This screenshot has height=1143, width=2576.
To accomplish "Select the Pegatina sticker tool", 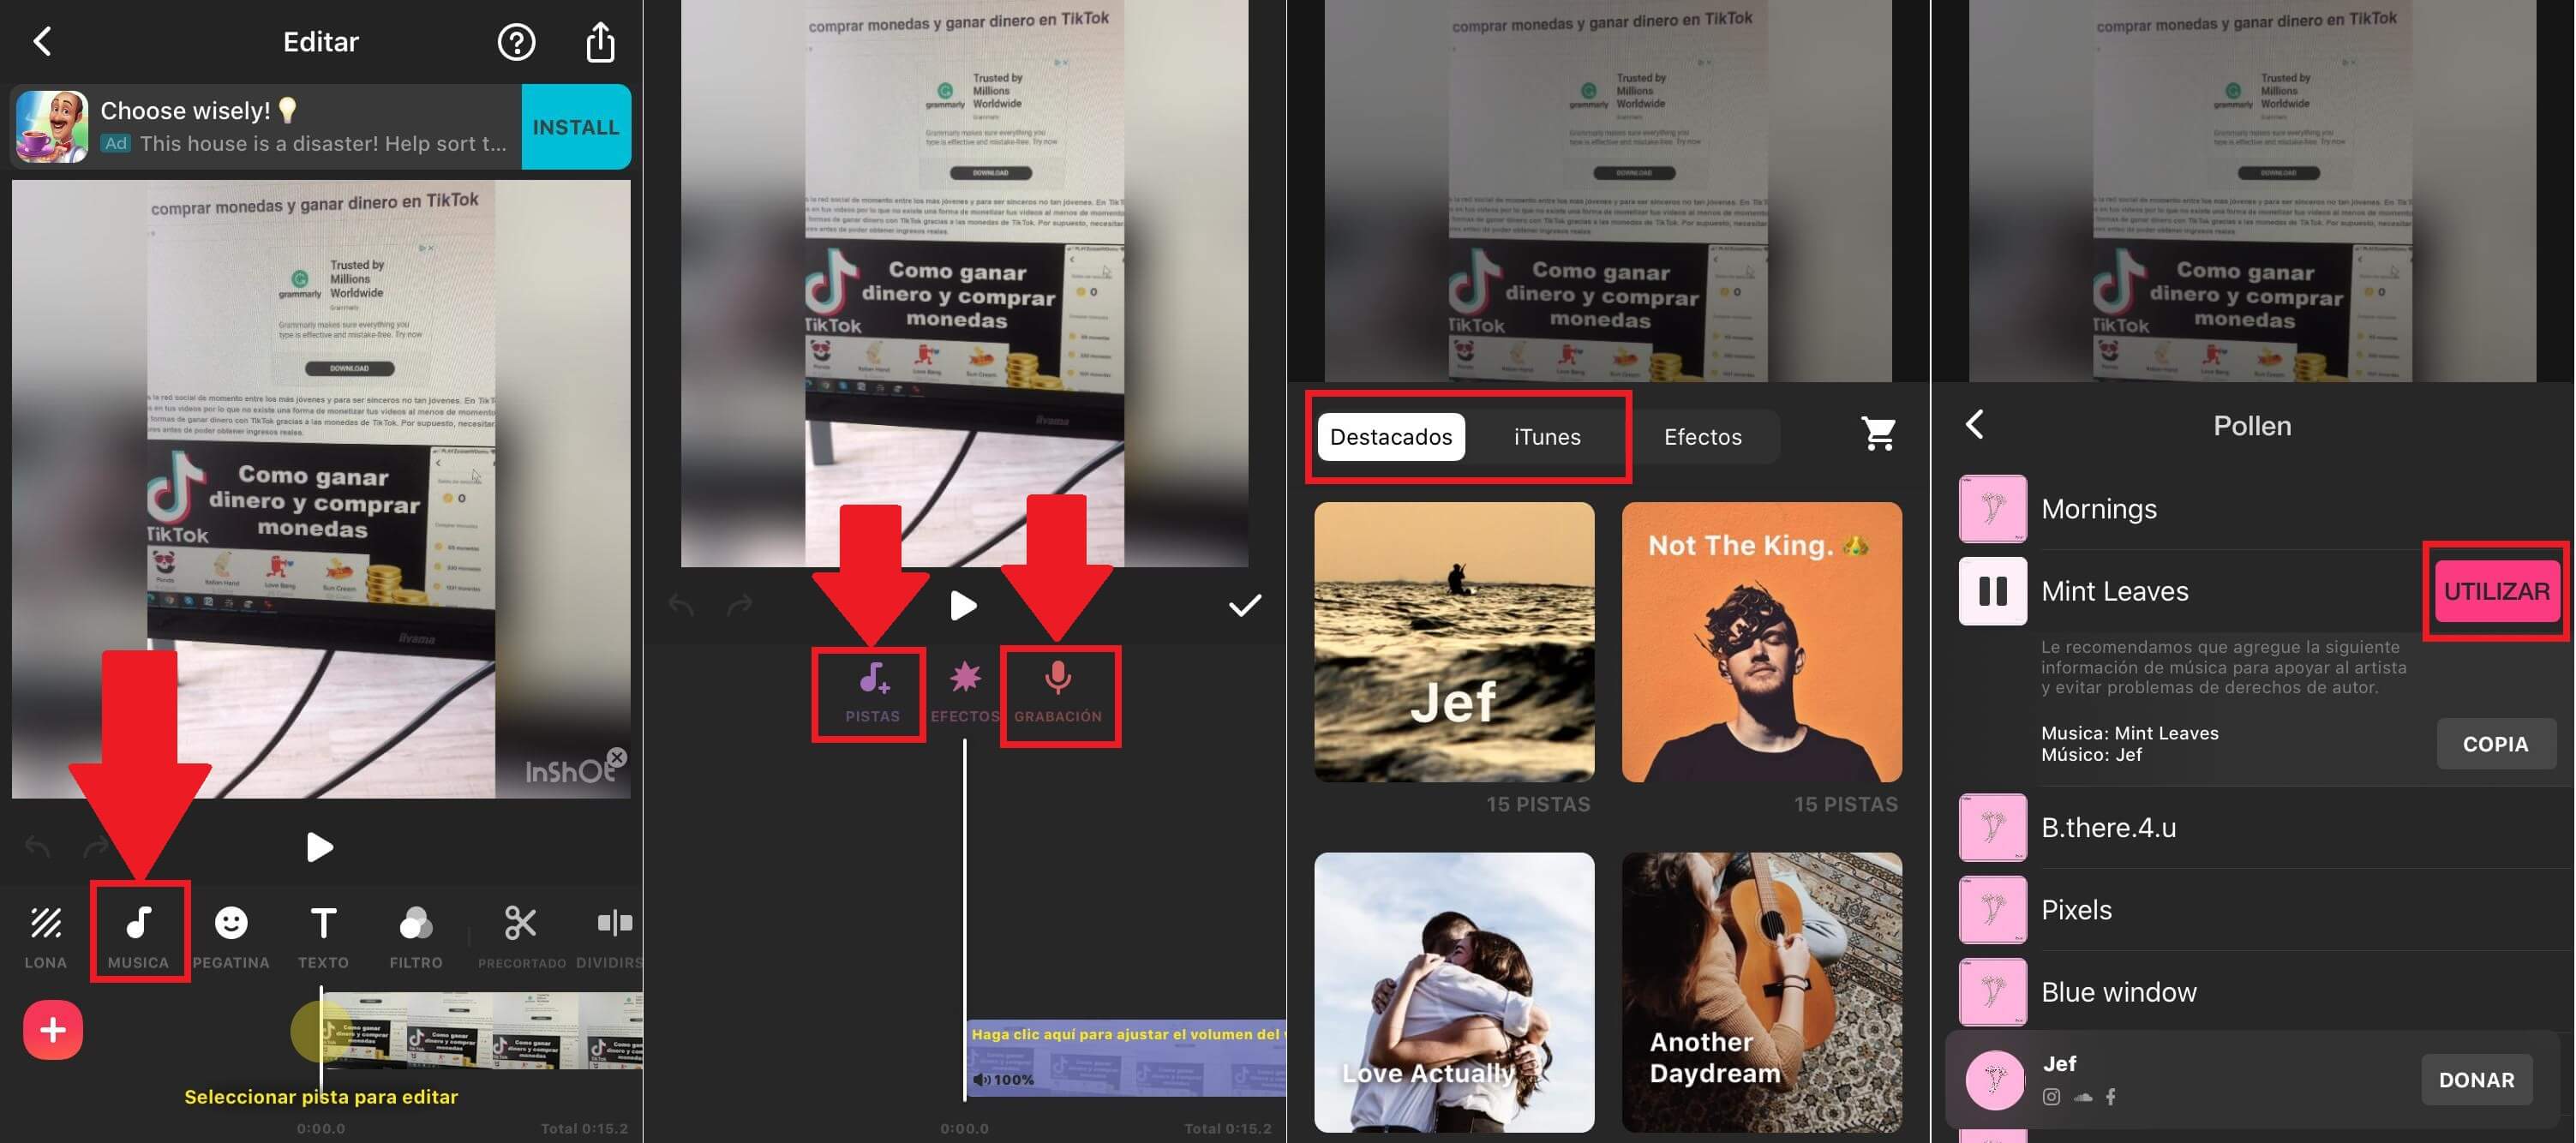I will point(230,930).
